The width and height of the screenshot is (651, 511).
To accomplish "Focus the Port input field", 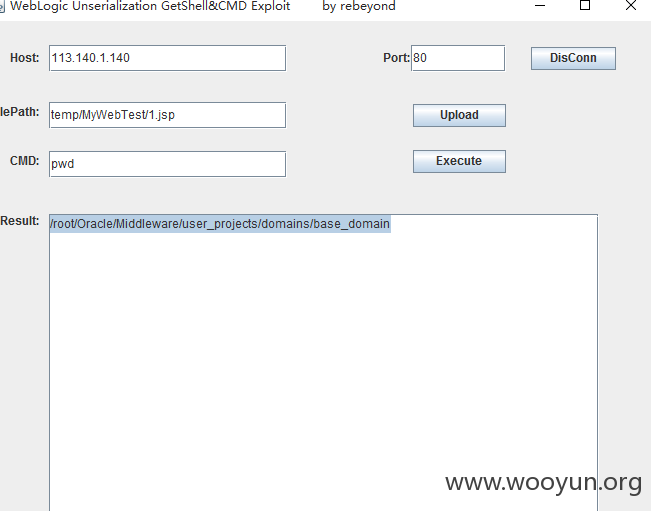I will tap(458, 58).
